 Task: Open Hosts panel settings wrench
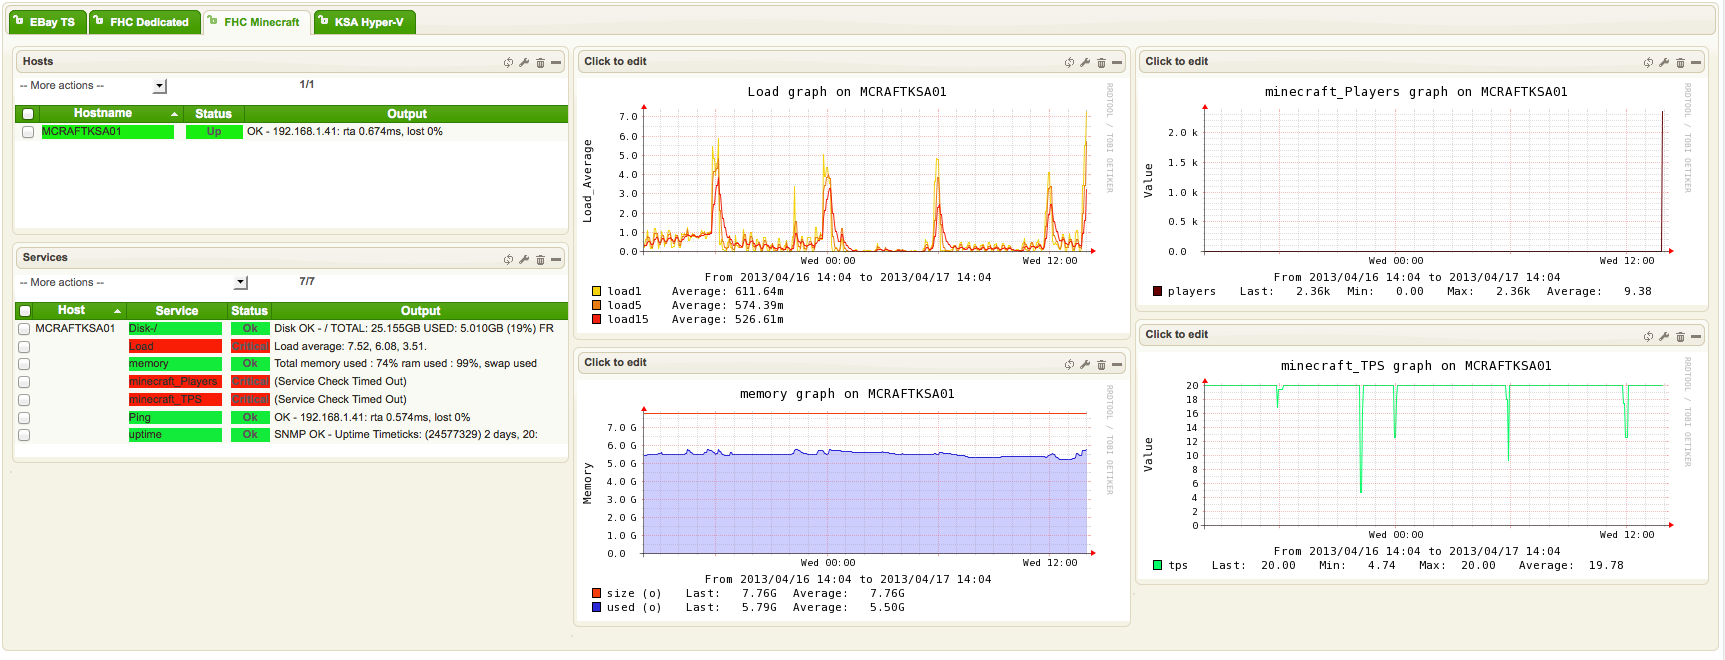pyautogui.click(x=524, y=62)
